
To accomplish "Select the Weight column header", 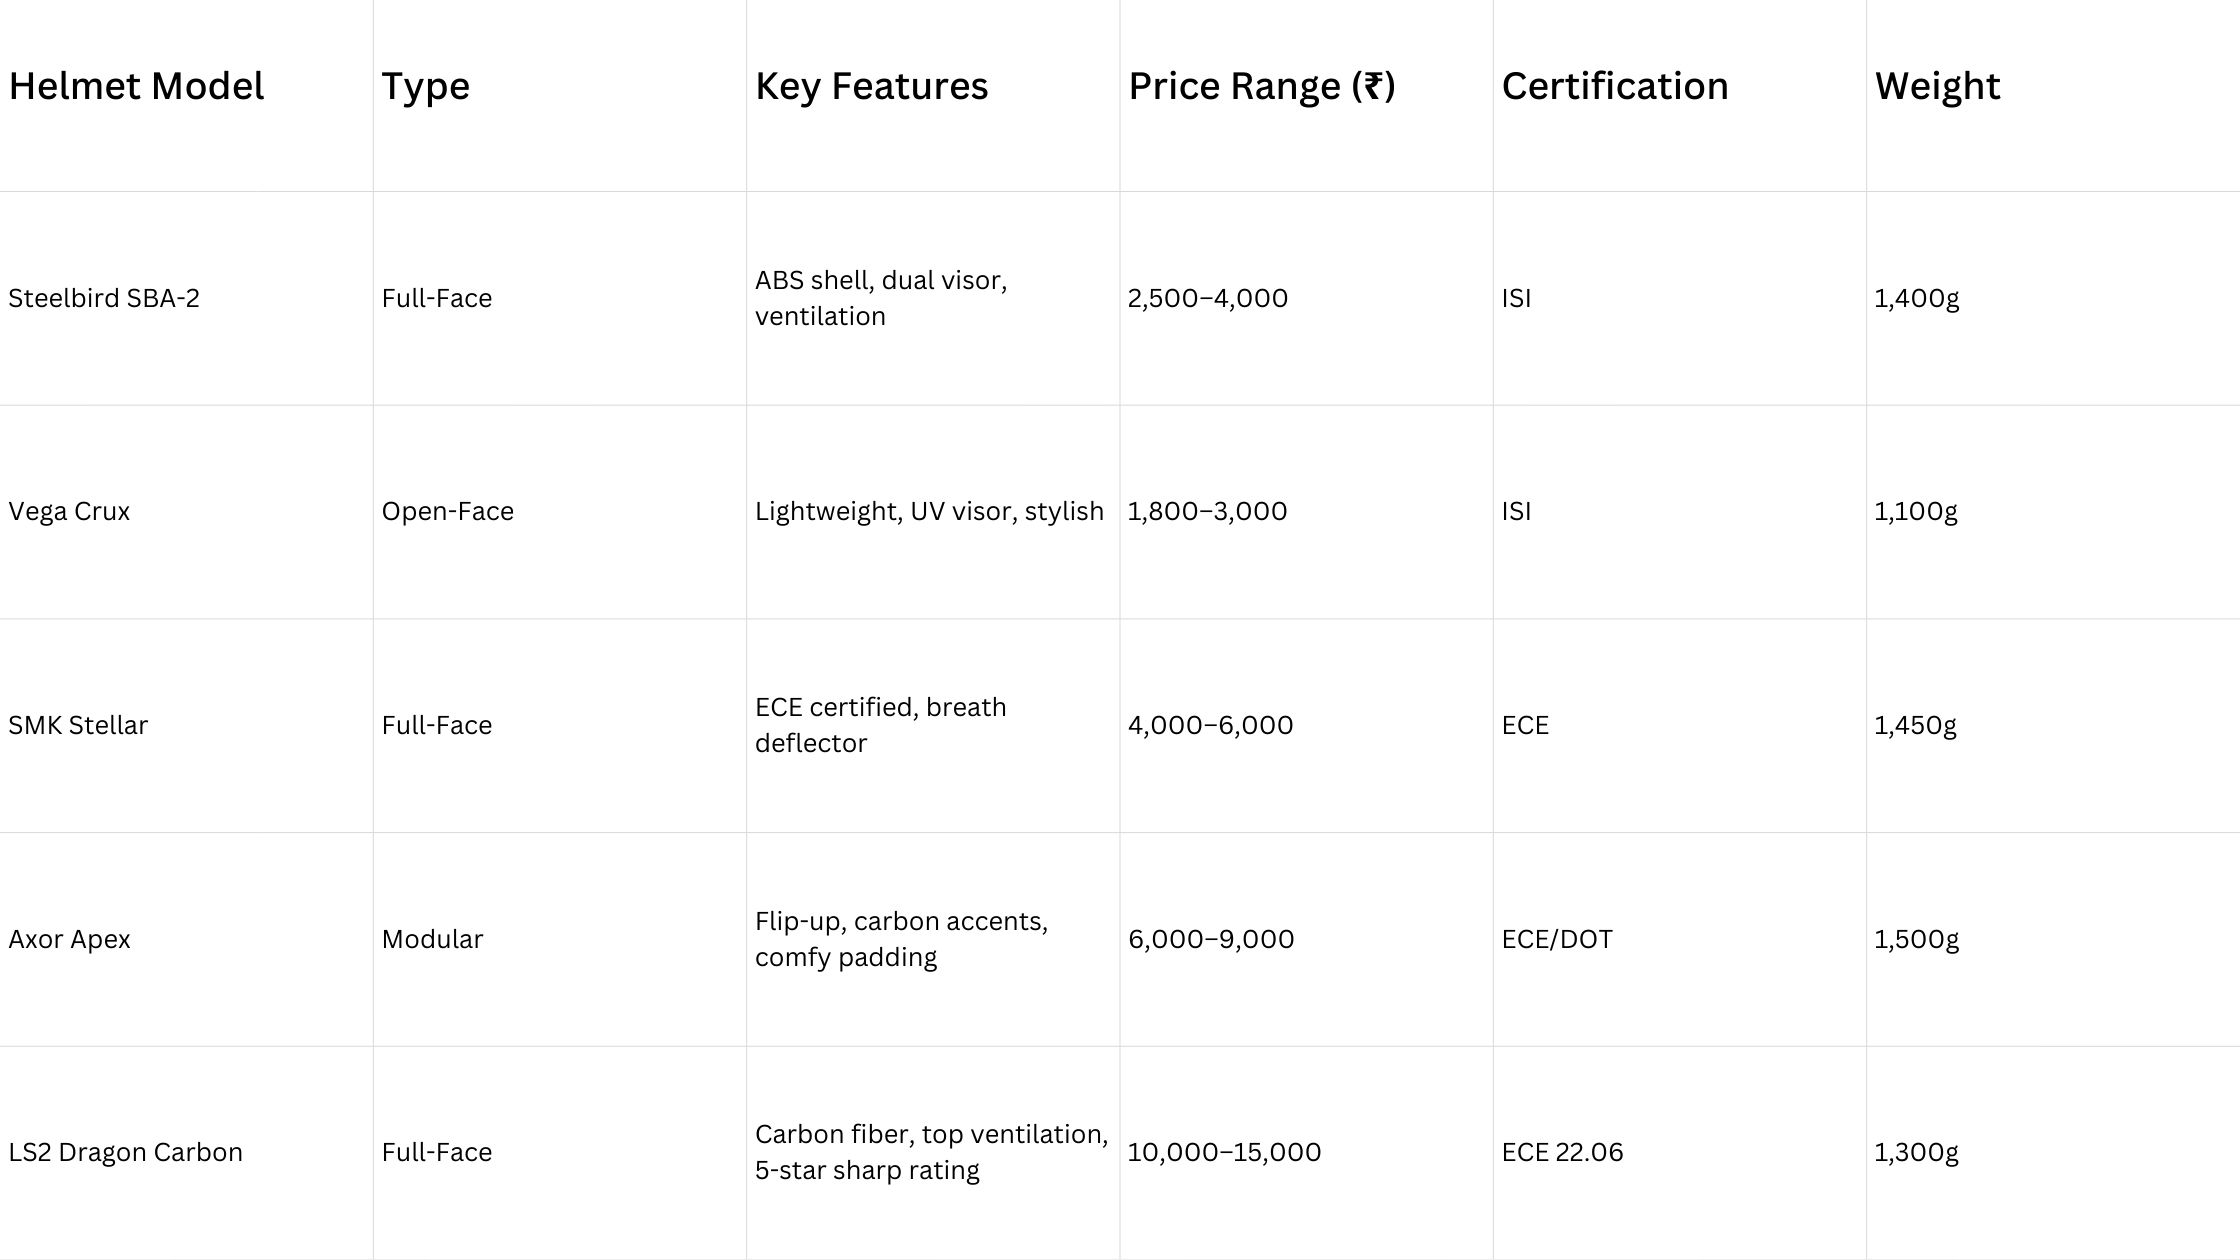I will tap(1937, 87).
